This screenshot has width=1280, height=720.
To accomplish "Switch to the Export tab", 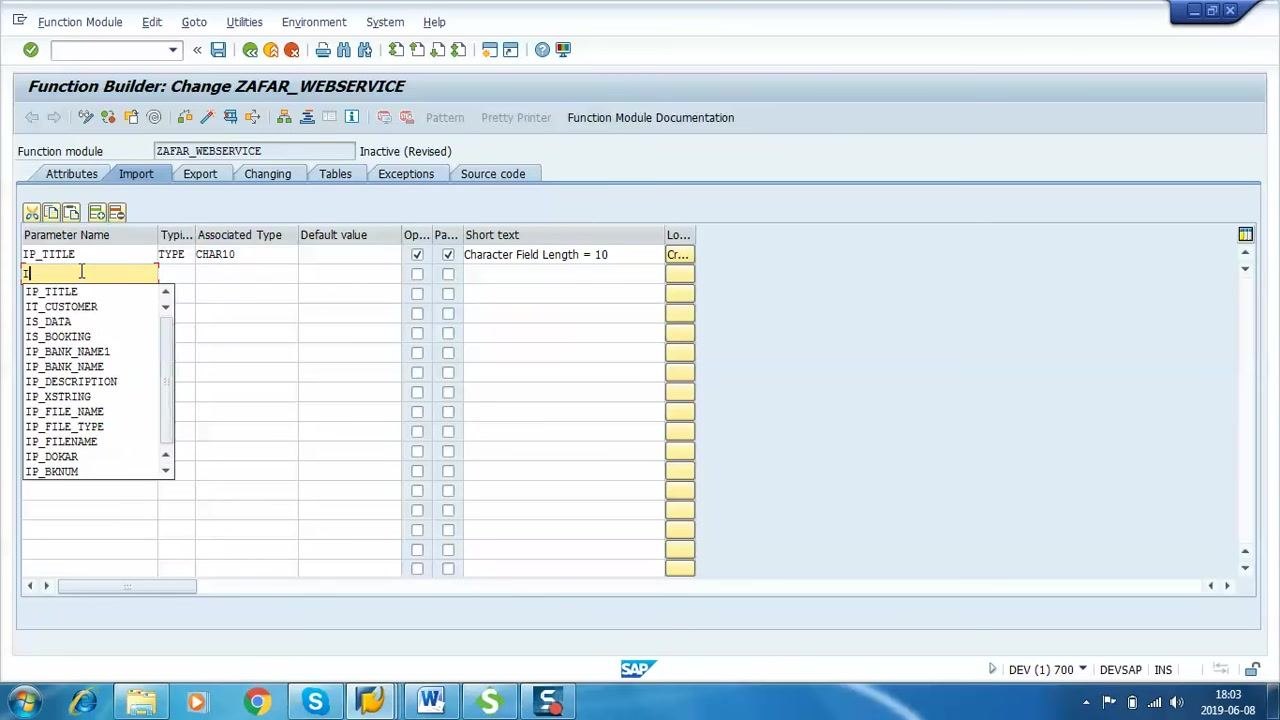I will click(x=200, y=174).
